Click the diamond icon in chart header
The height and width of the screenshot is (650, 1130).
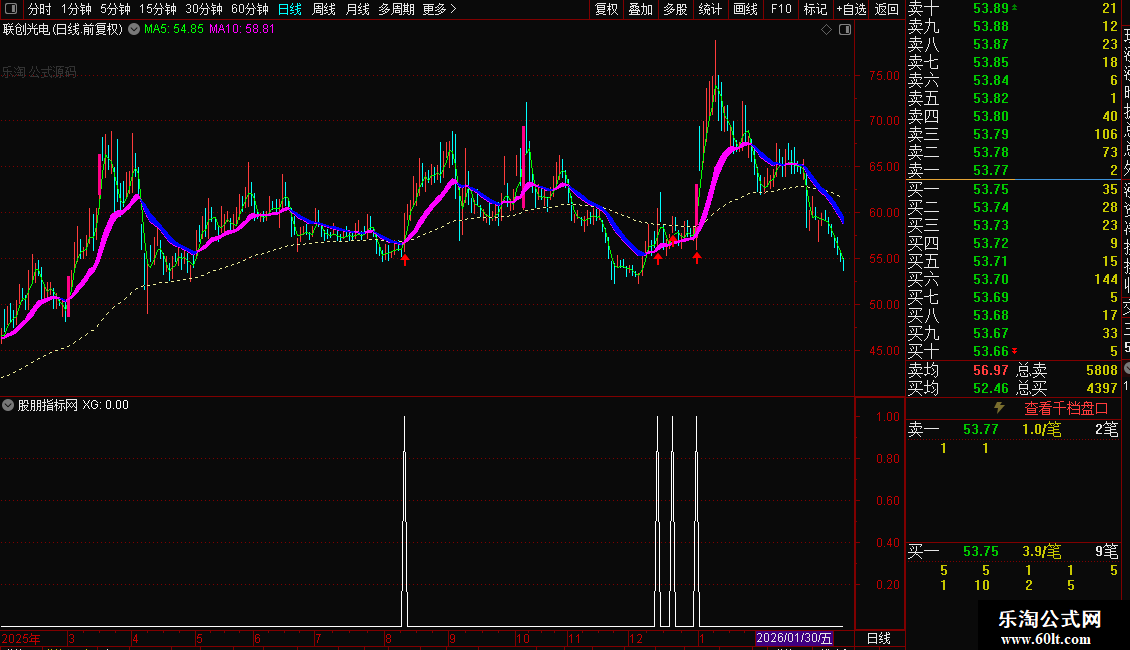(x=827, y=30)
